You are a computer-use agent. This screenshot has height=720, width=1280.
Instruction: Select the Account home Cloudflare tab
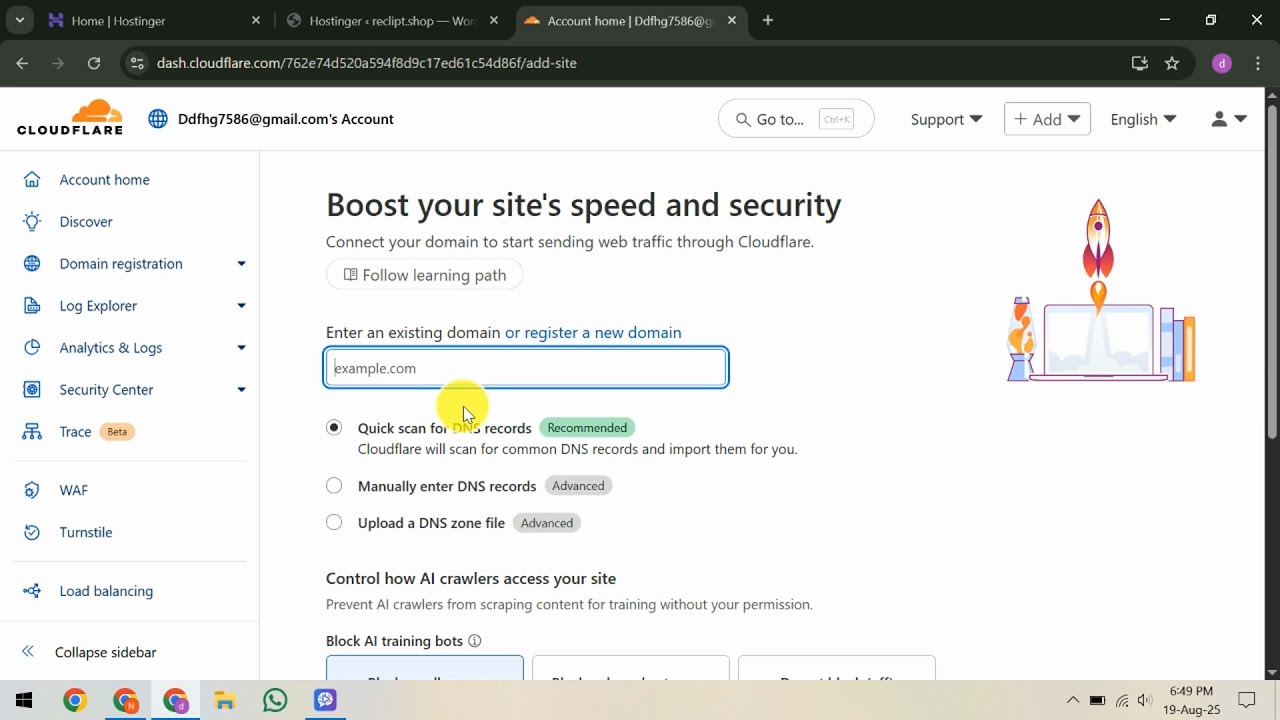[630, 20]
